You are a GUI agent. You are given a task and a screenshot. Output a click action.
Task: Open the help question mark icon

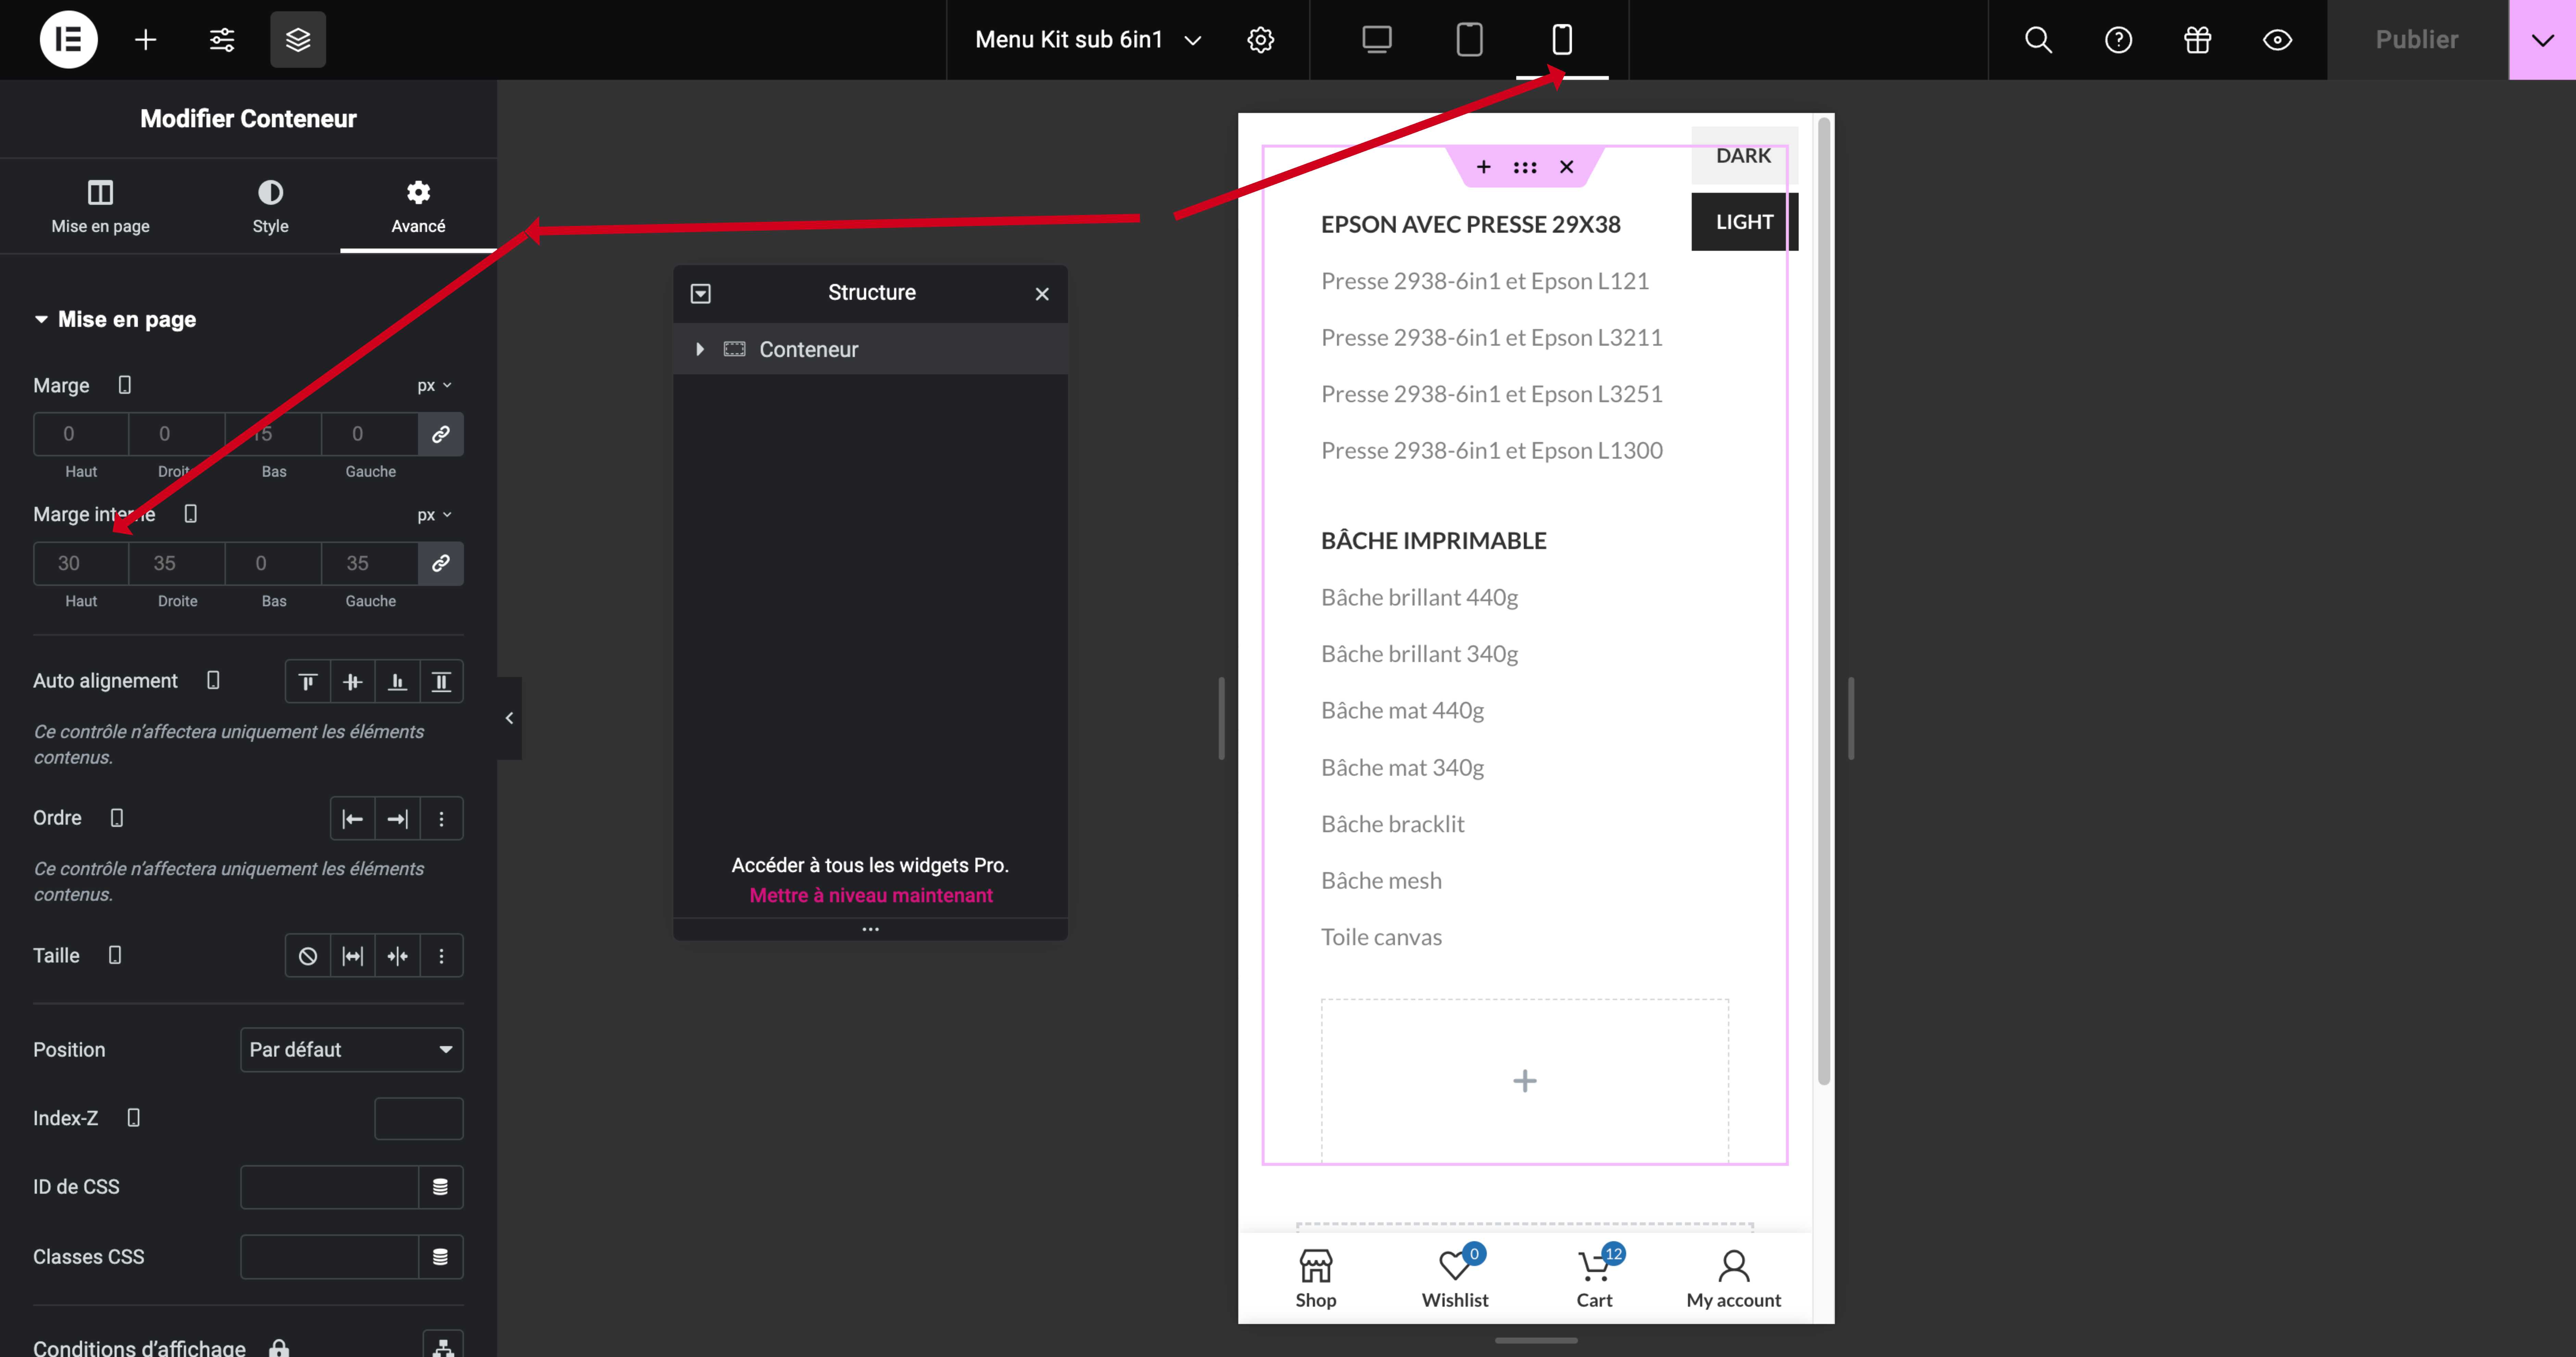[2118, 40]
